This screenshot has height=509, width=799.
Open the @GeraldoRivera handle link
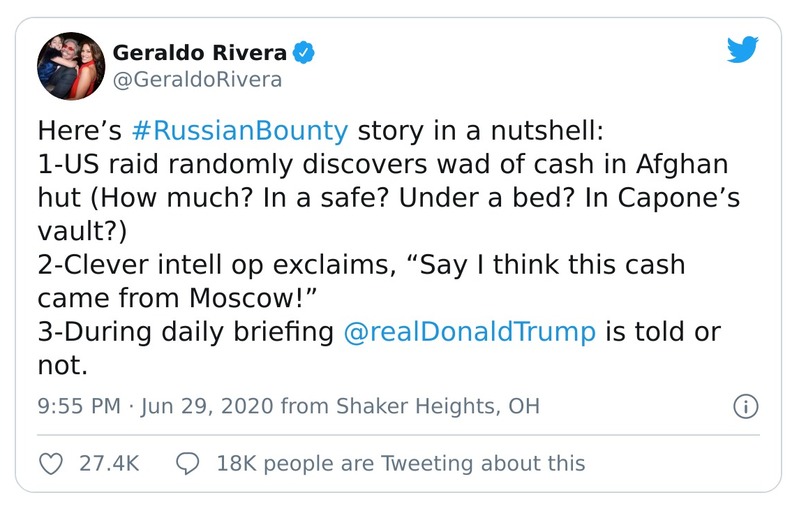198,79
